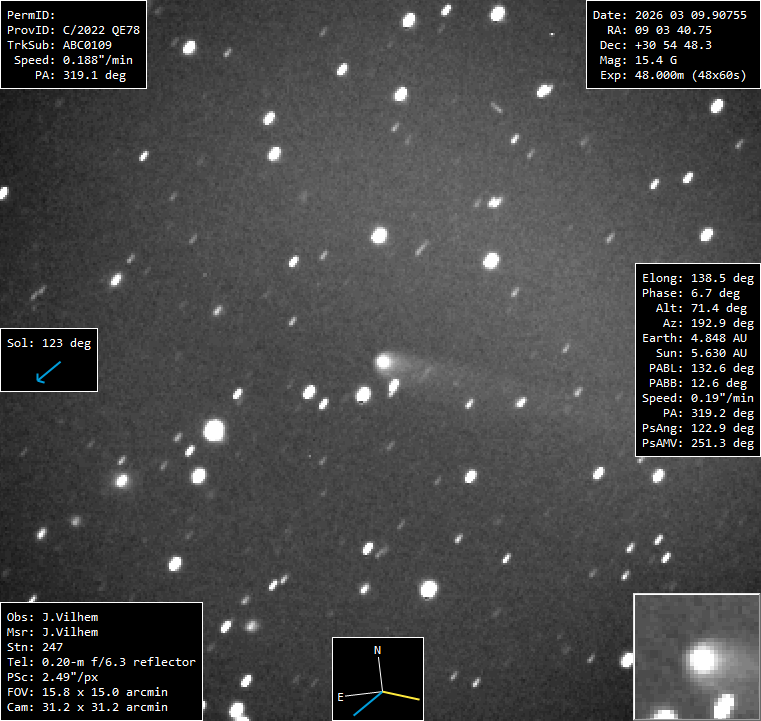Image resolution: width=761 pixels, height=721 pixels.
Task: Click the Date value 2026 03 09.90755
Action: (x=691, y=16)
